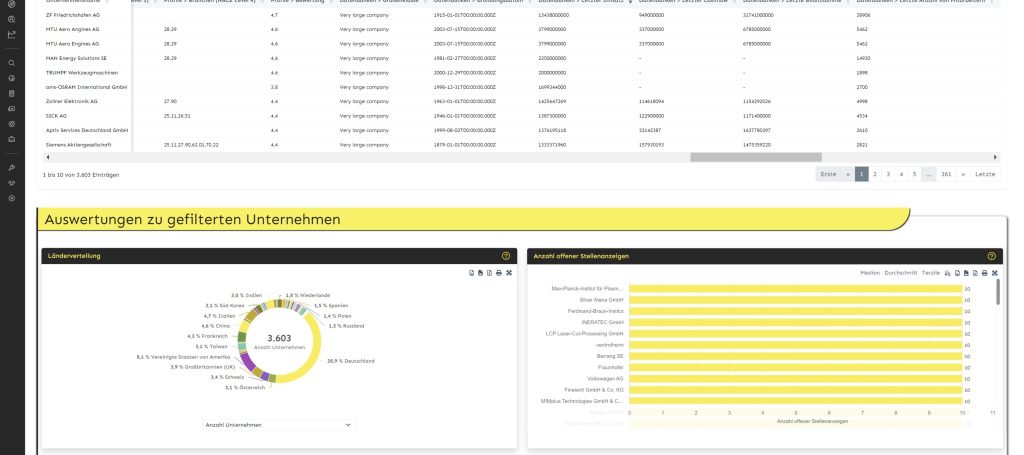Open the globe icon below sidebar search
This screenshot has height=455, width=1024.
pyautogui.click(x=12, y=78)
